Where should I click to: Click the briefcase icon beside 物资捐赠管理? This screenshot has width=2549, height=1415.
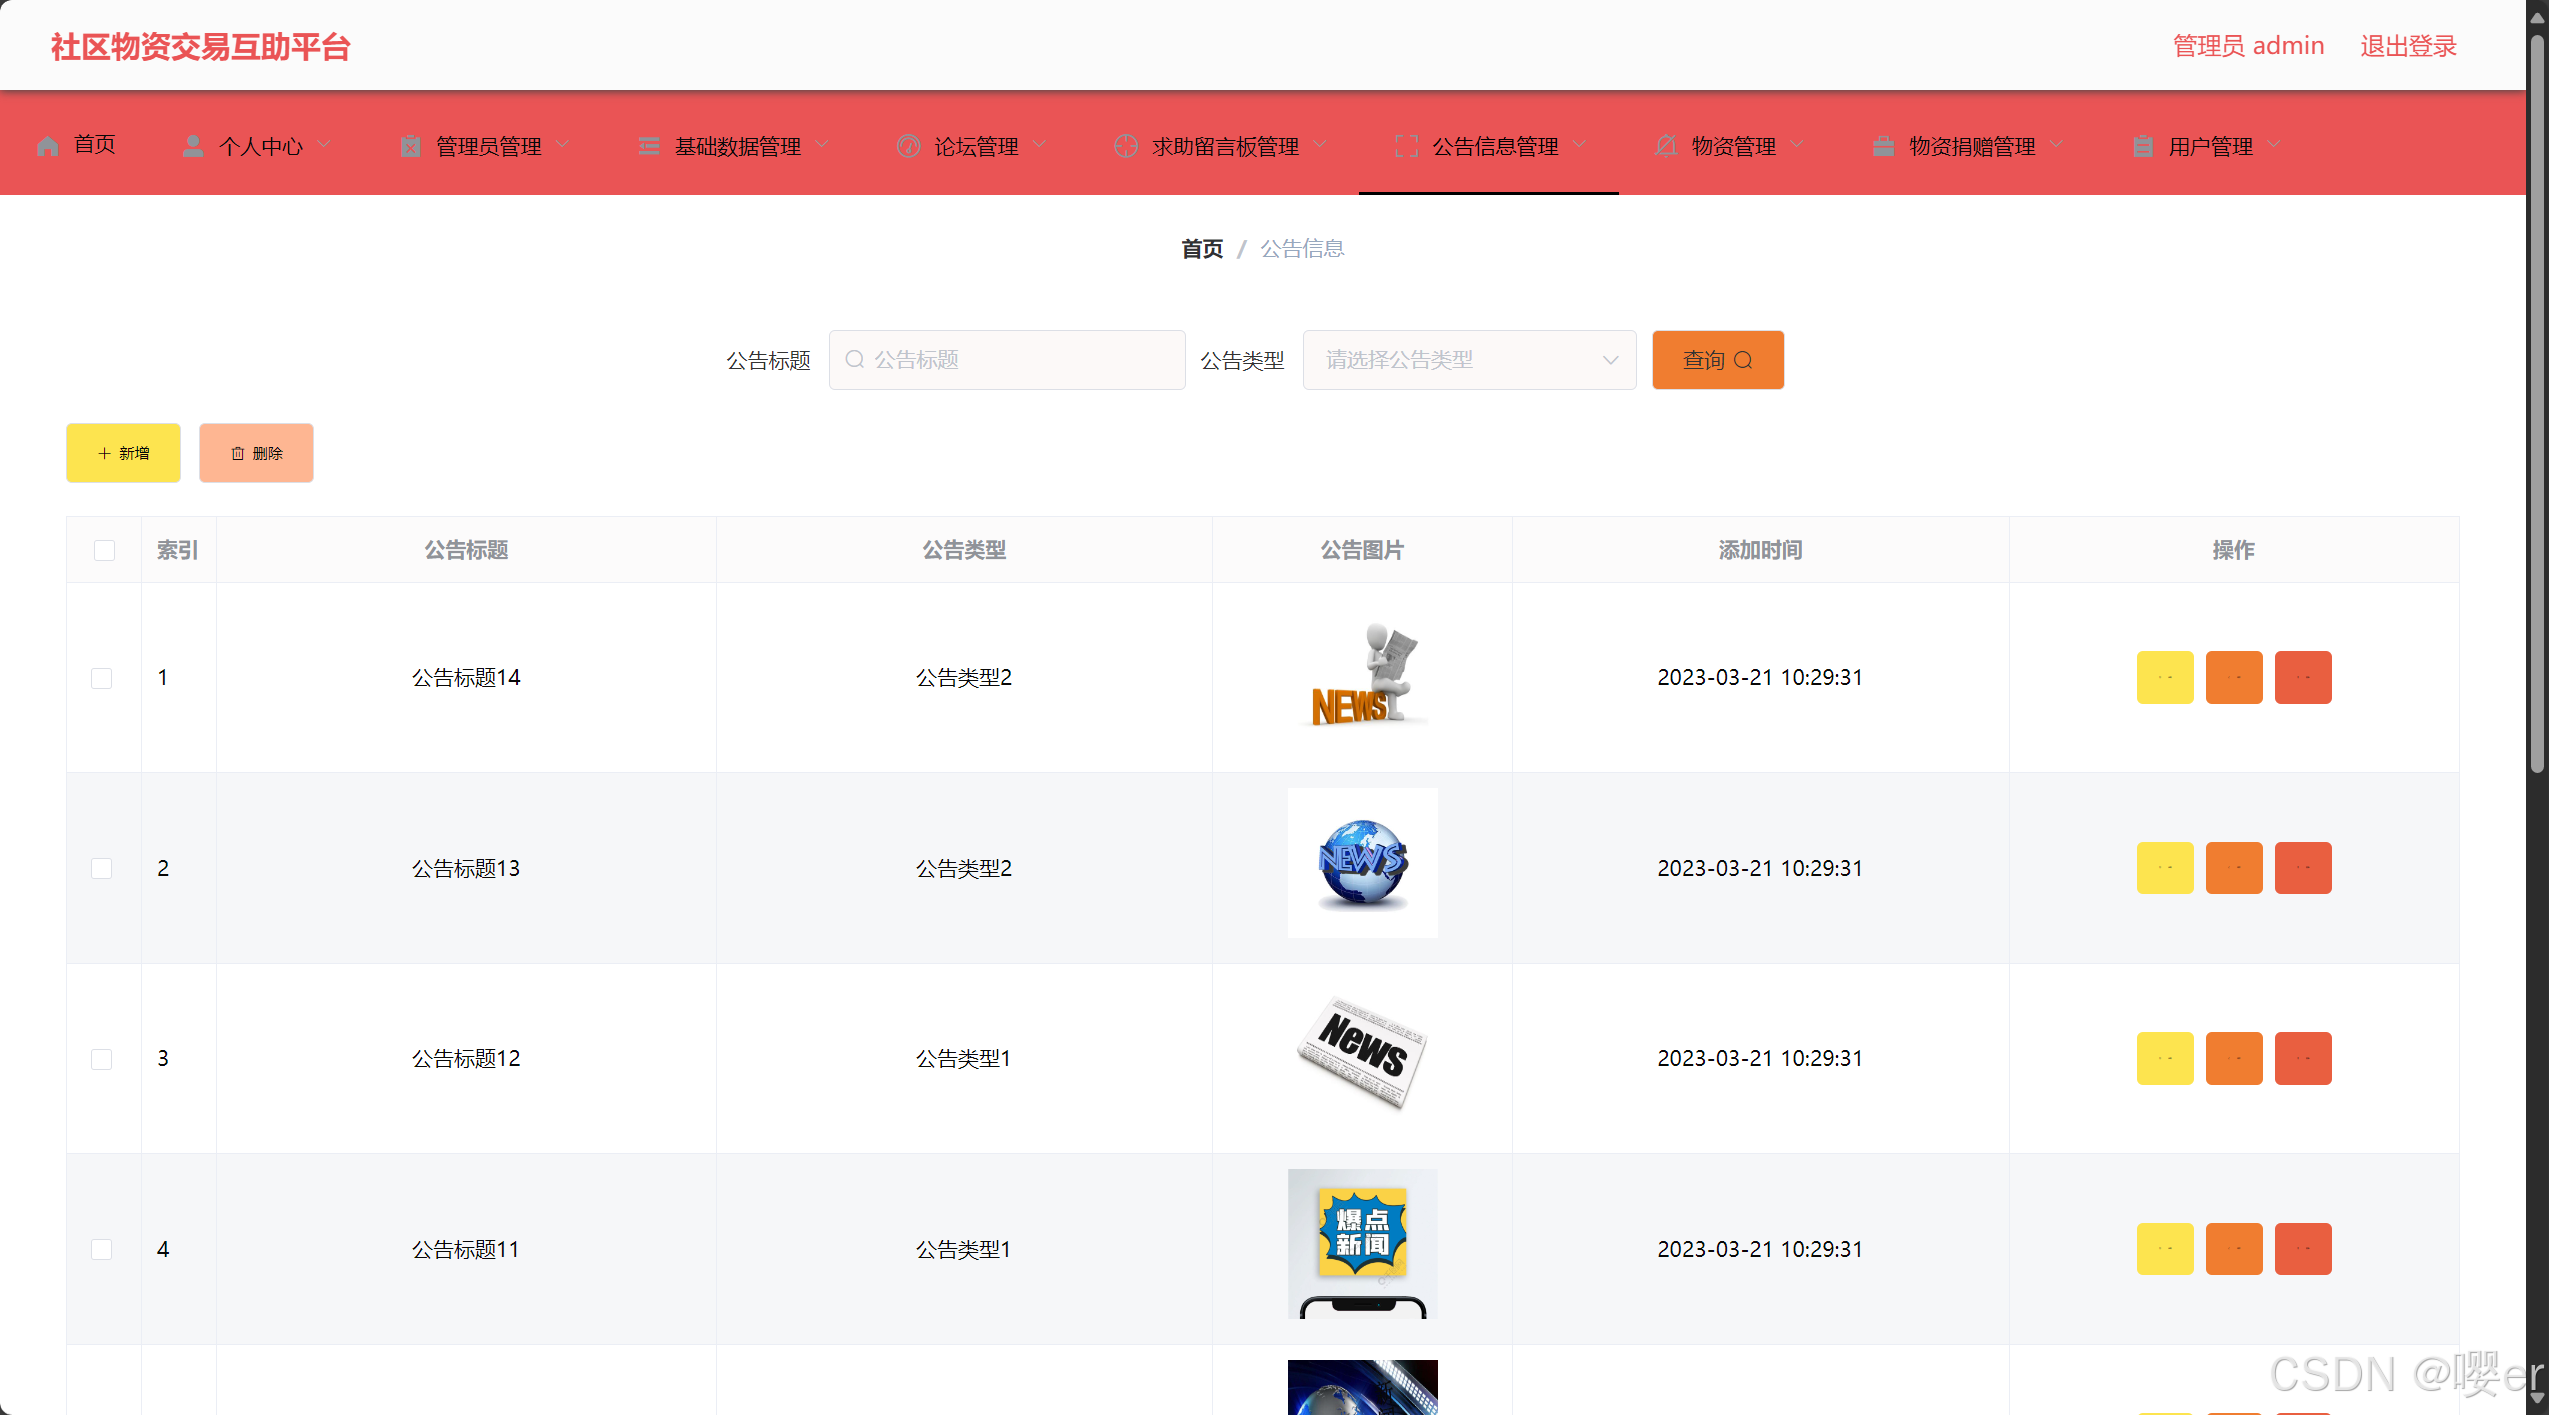point(1883,146)
